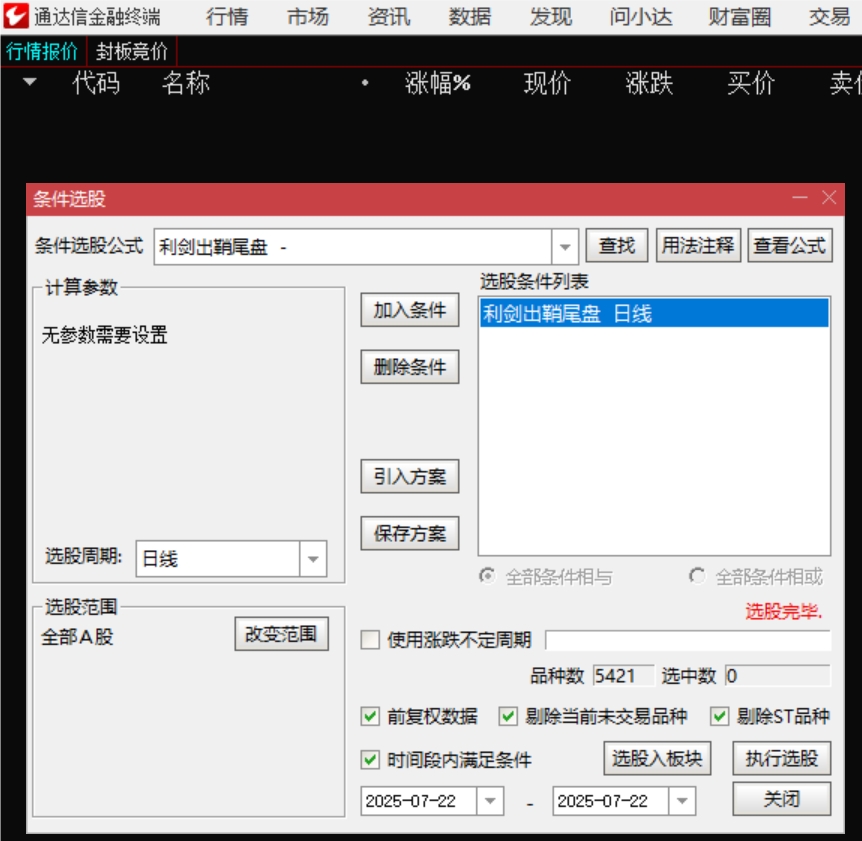Open the end date picker arrow
Screen dimensions: 862x841
(682, 801)
